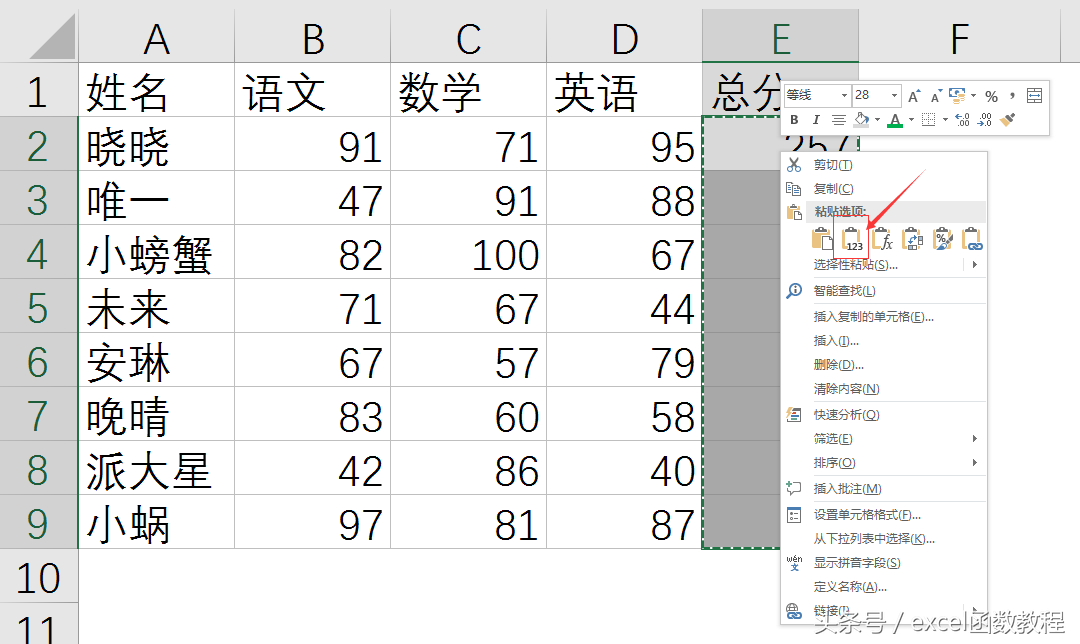The width and height of the screenshot is (1080, 644).
Task: Choose the transpose paste option icon
Action: (x=913, y=239)
